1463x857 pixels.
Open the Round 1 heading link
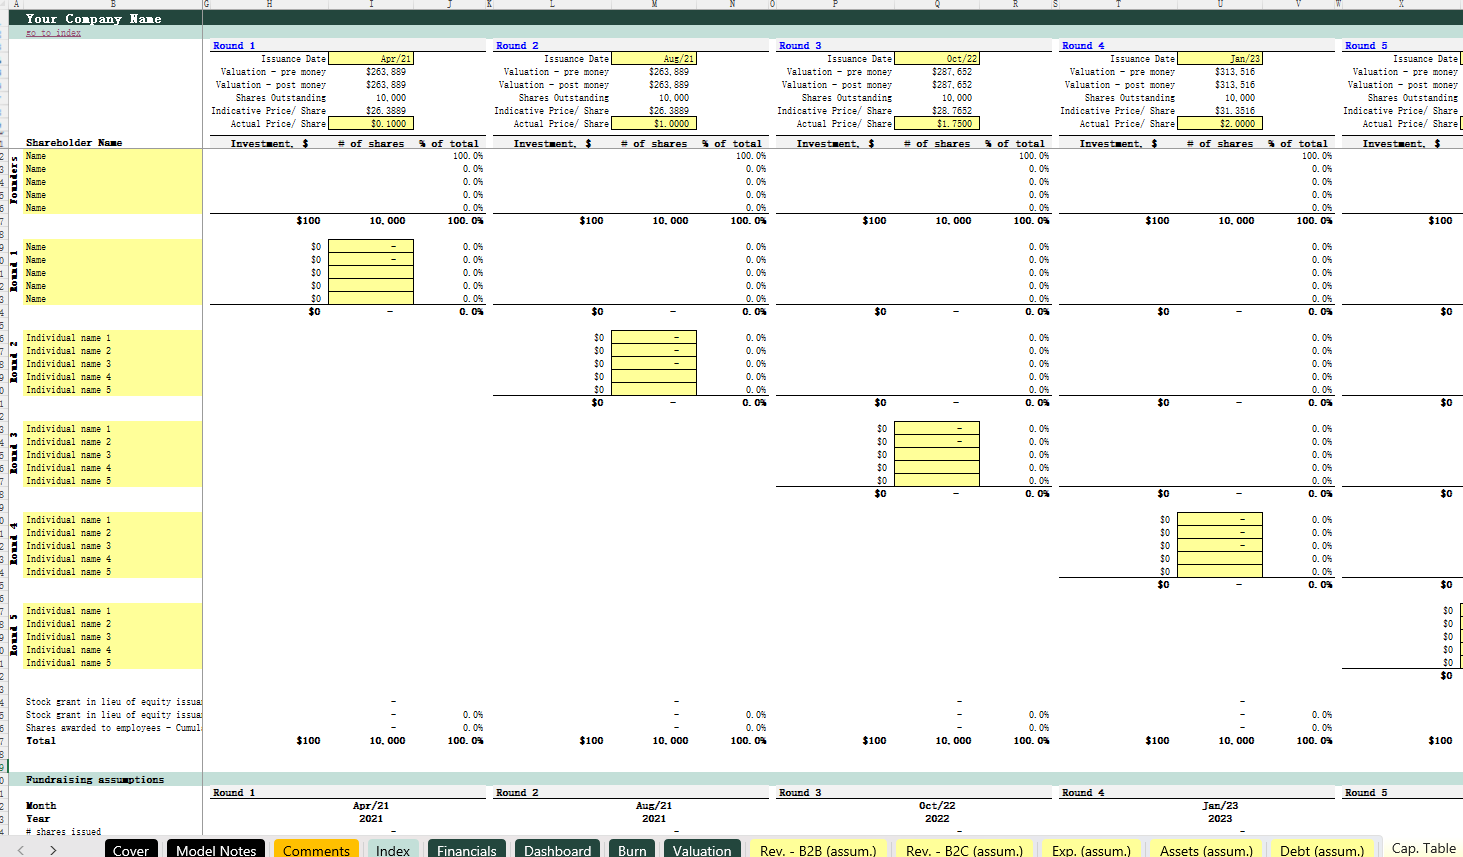pos(234,46)
